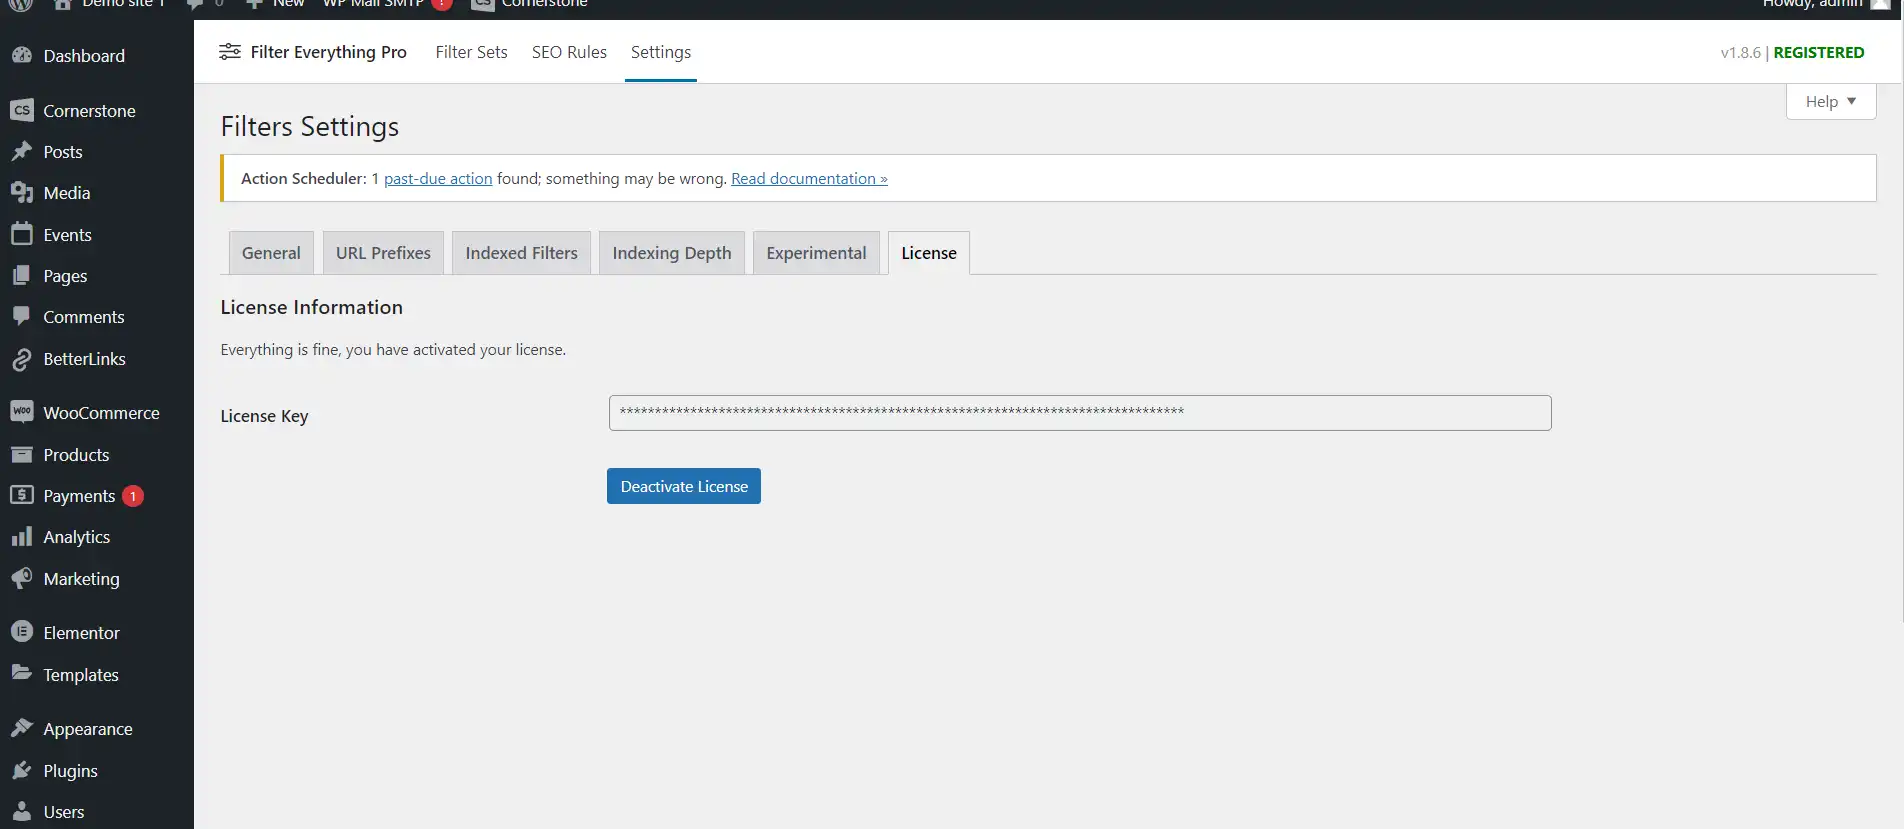The width and height of the screenshot is (1904, 829).
Task: Click the Deactivate License button
Action: coord(684,486)
